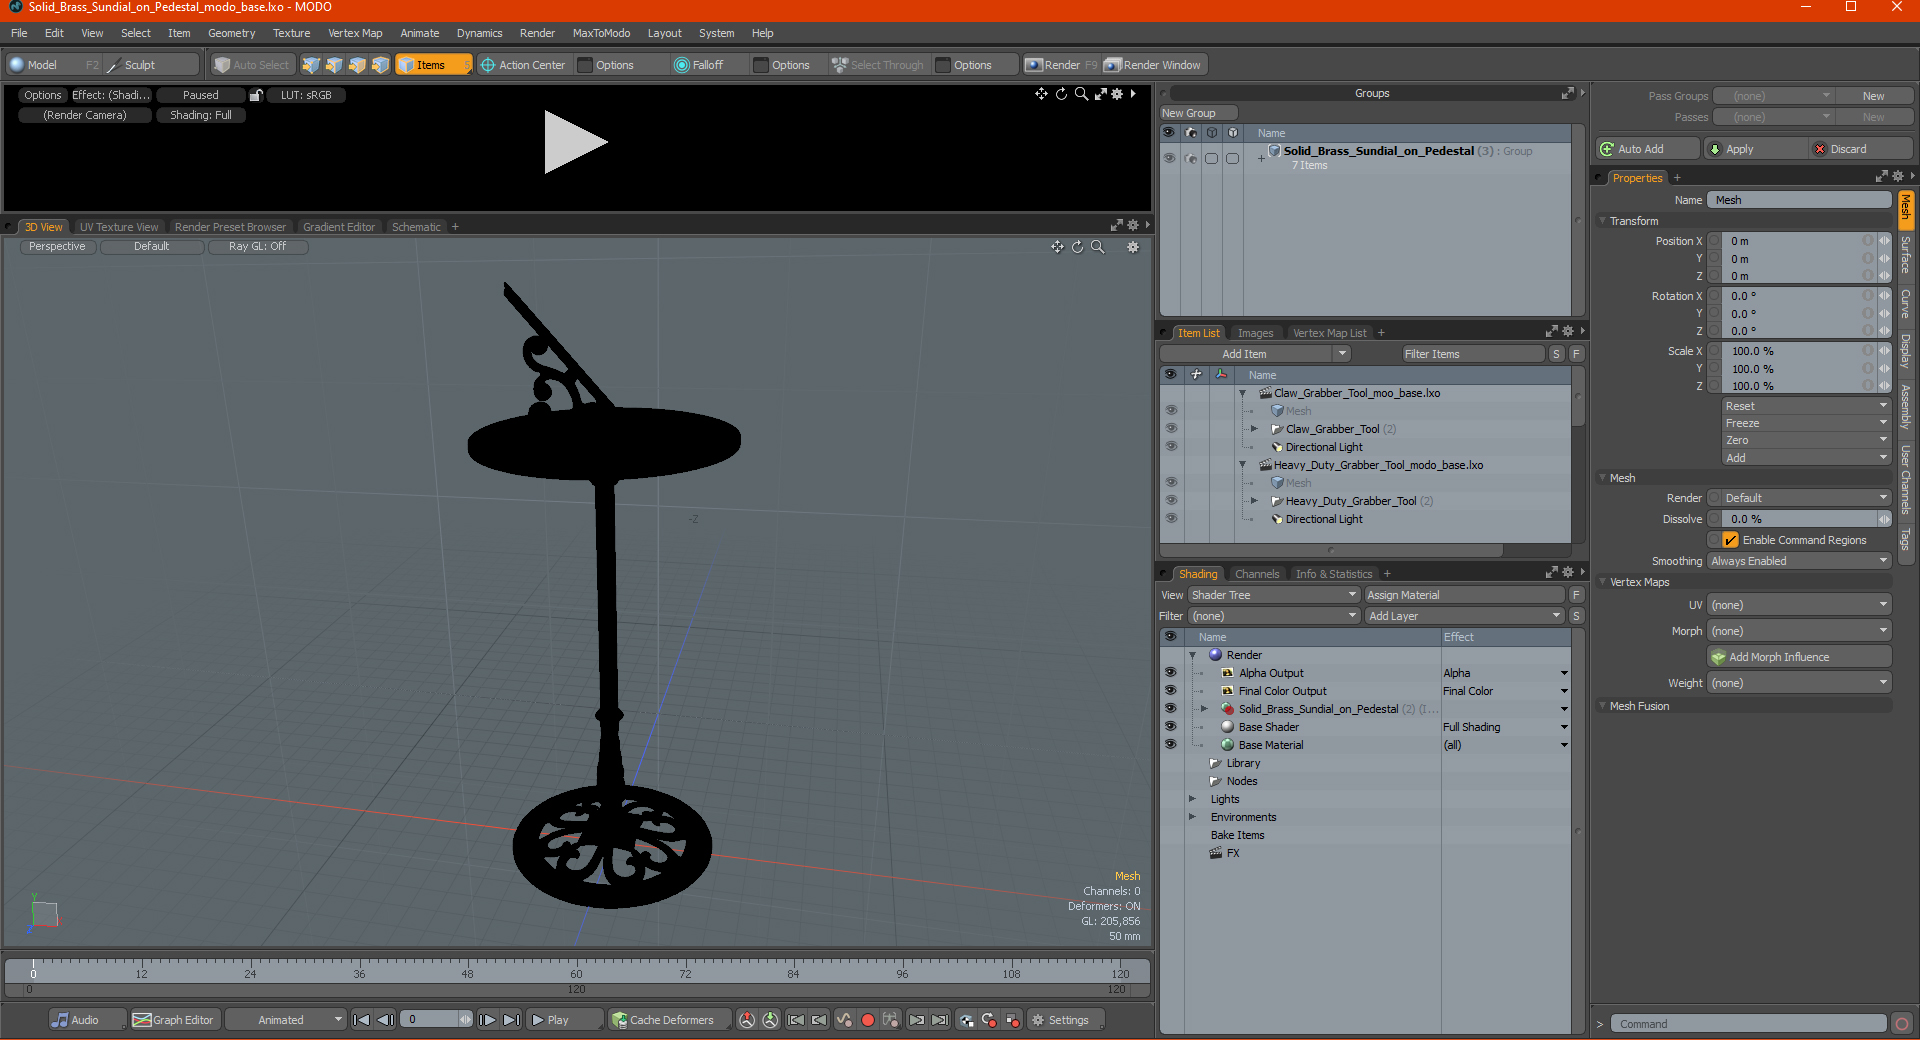Screen dimensions: 1920x1040
Task: Open Action Center tool
Action: tap(523, 65)
